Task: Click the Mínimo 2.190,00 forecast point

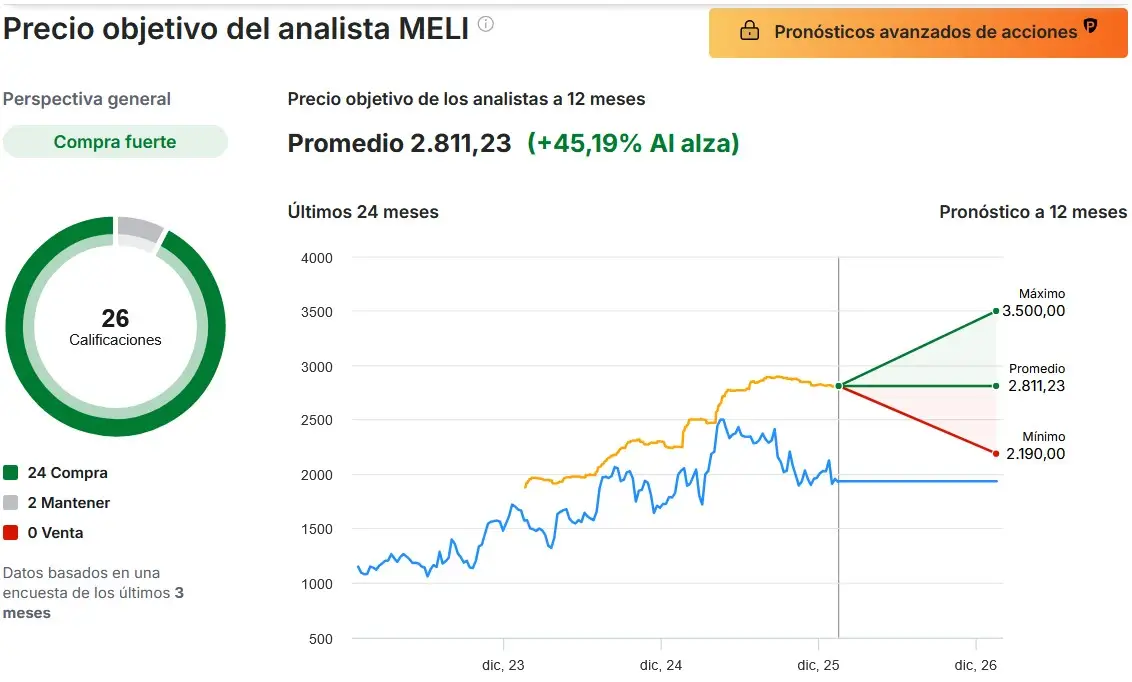Action: (996, 453)
